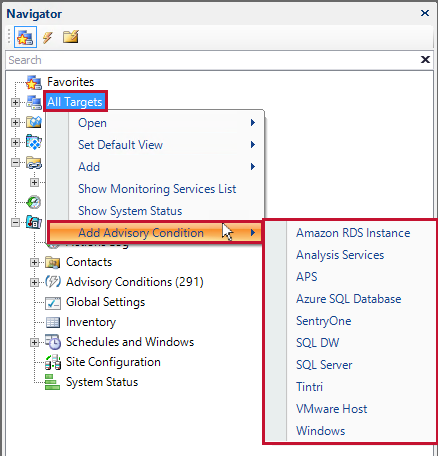
Task: Click the green circular gauge icon
Action: pos(34,202)
